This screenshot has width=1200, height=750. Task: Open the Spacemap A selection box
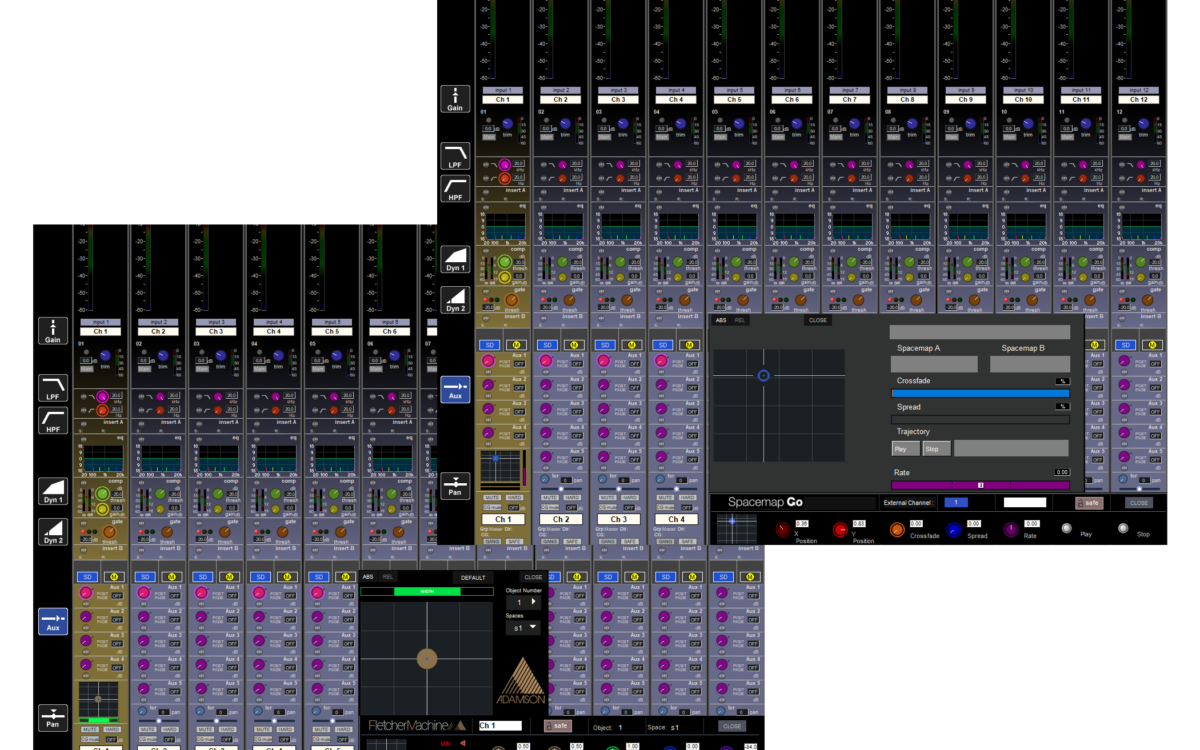click(x=934, y=364)
